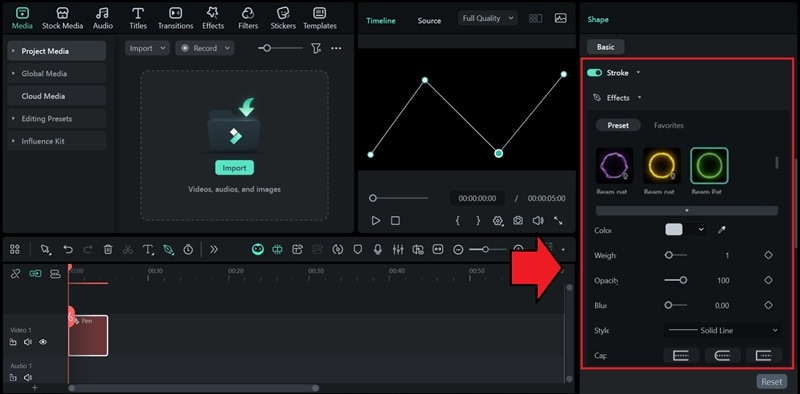Open the Record dropdown
The image size is (800, 394).
(205, 48)
